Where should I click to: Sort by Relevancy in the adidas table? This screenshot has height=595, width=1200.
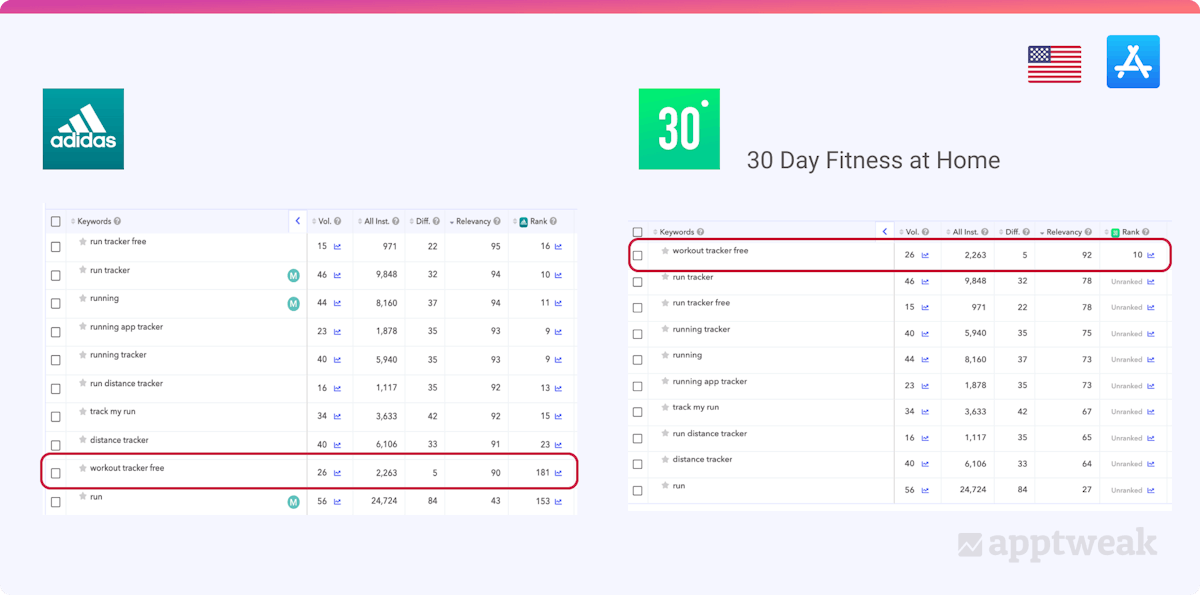(473, 222)
